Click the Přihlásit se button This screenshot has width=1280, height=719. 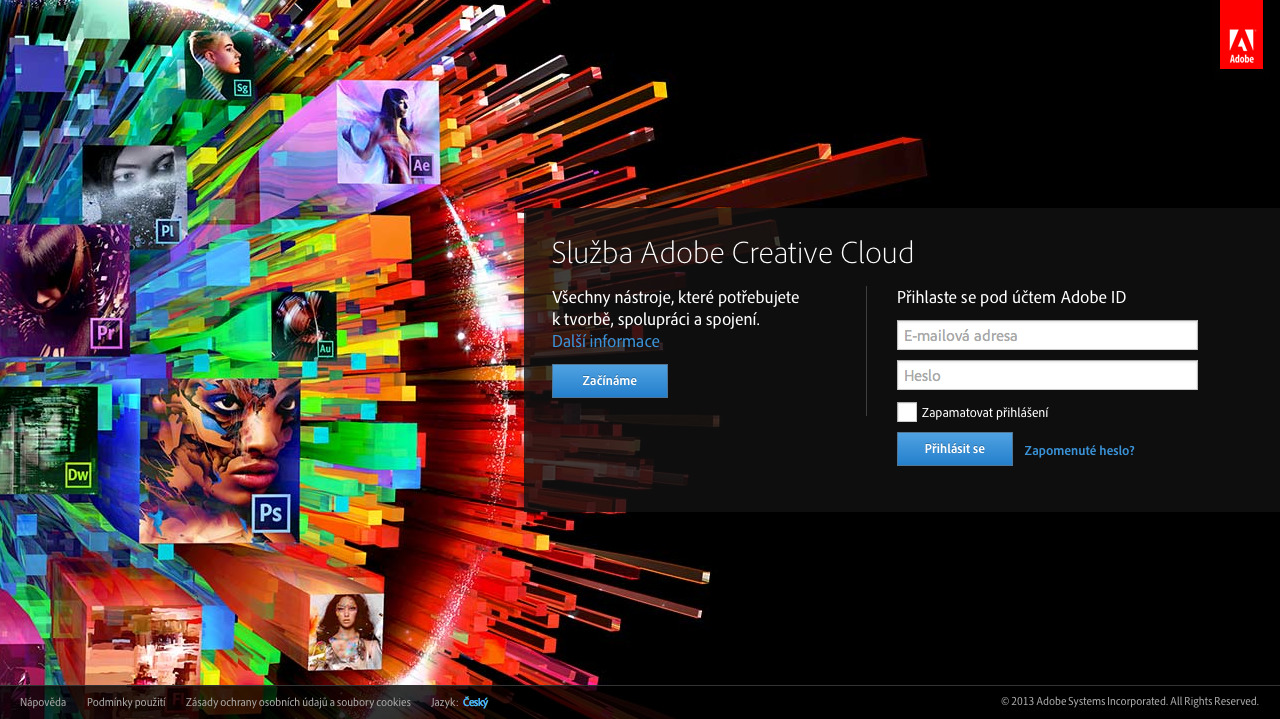pyautogui.click(x=955, y=449)
